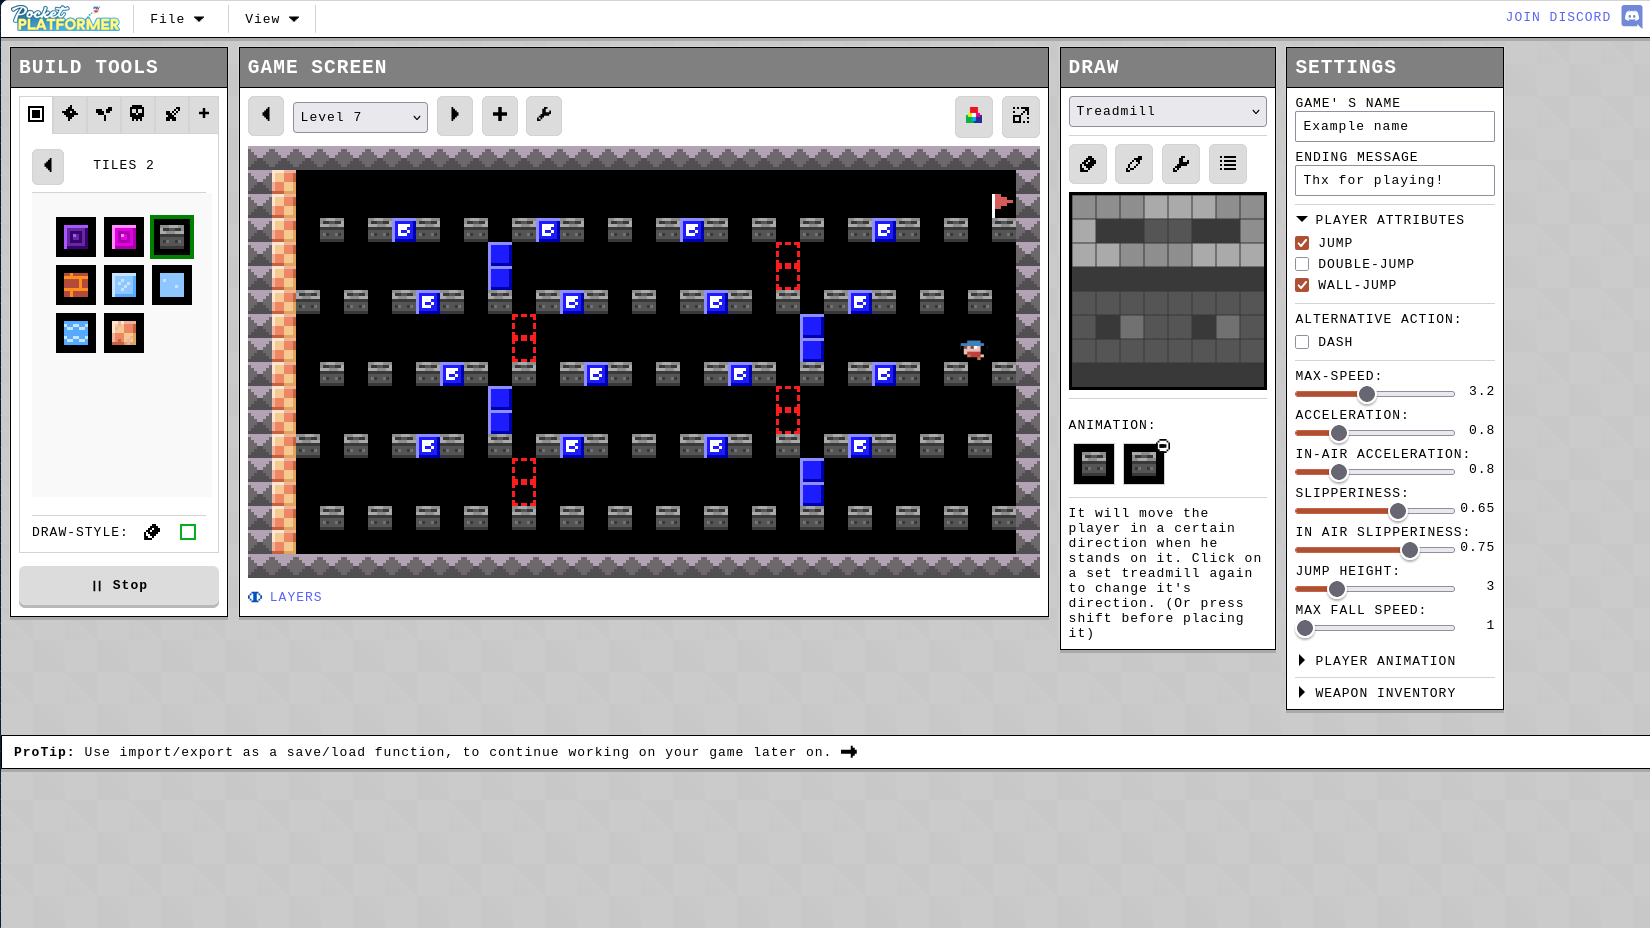
Task: Open level settings wrench next to plus
Action: pos(544,115)
